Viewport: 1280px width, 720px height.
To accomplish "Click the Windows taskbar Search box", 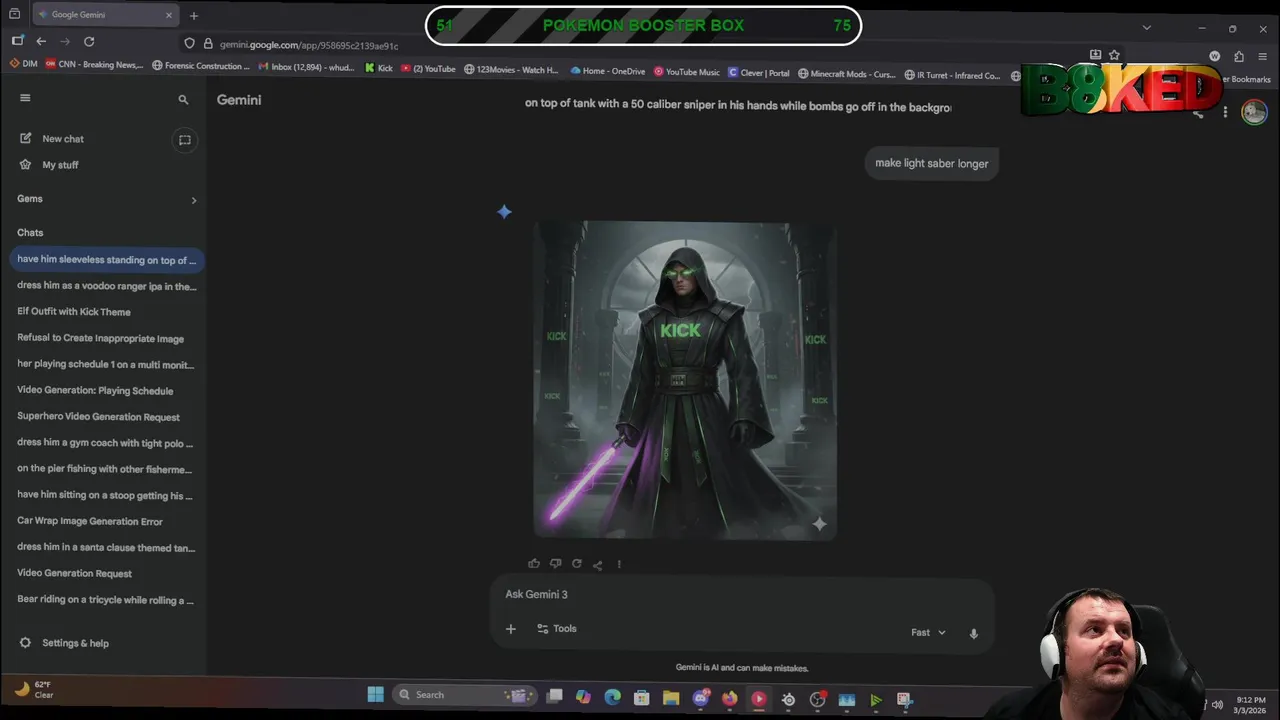I will 463,695.
